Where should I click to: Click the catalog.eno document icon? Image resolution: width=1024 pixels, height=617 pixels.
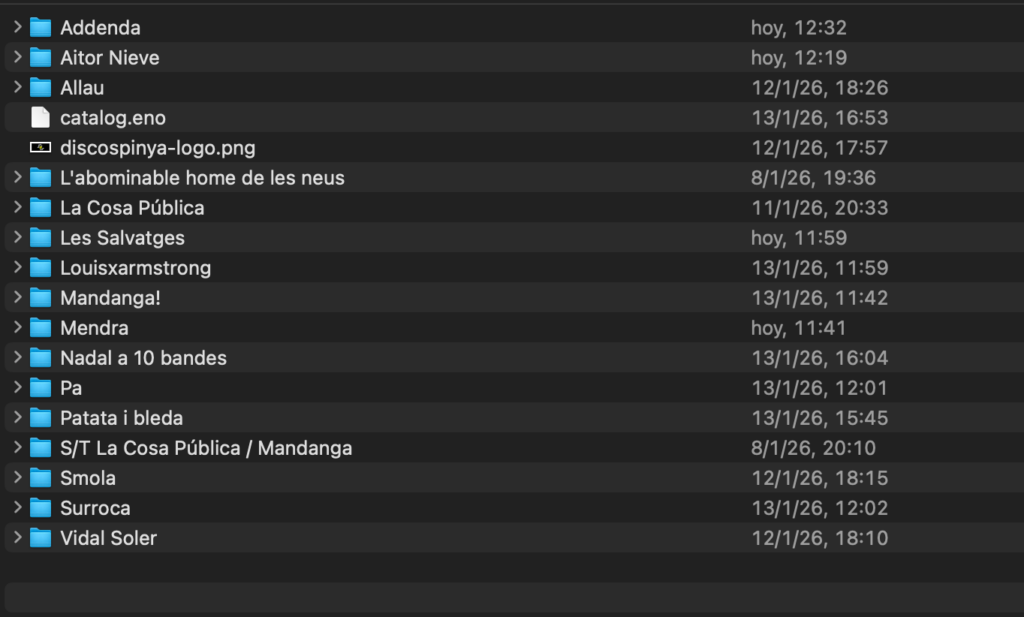click(40, 118)
